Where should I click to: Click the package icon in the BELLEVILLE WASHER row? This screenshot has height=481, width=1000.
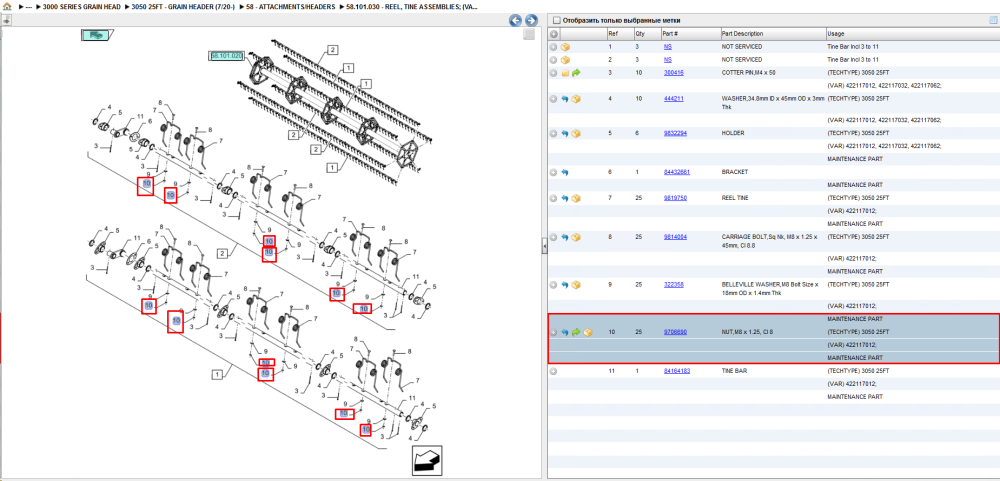tap(576, 285)
